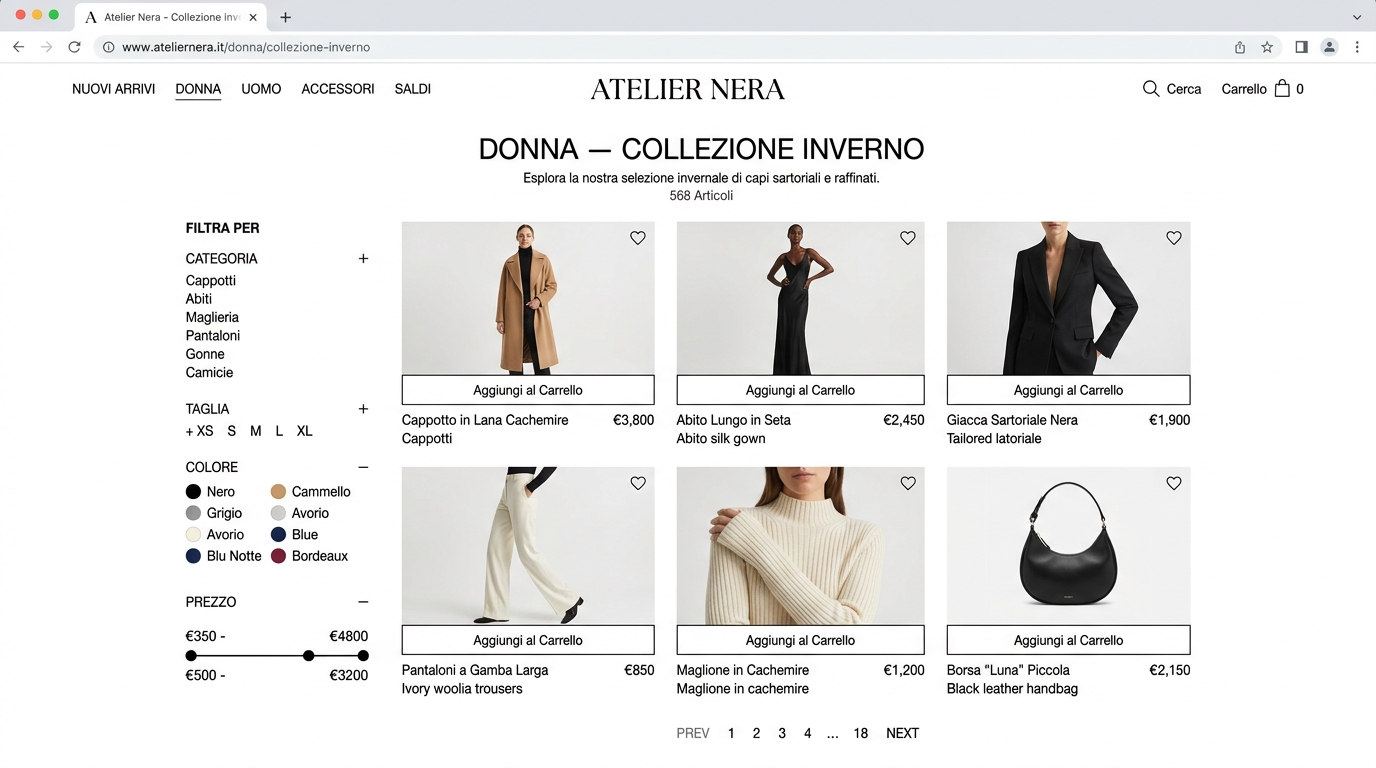This screenshot has height=768, width=1376.
Task: Filter by Blu Notte color swatch
Action: 193,556
